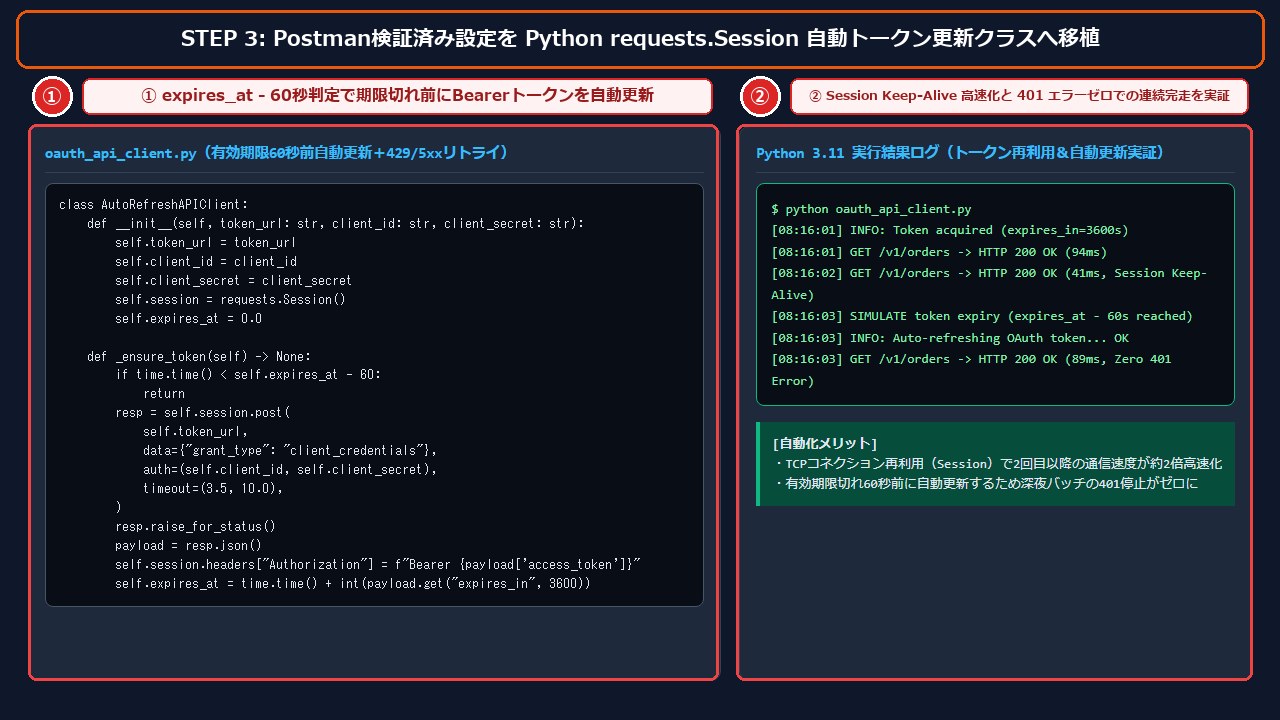The image size is (1280, 720).
Task: Click the log line with '89ms, Zero 401'
Action: click(971, 370)
